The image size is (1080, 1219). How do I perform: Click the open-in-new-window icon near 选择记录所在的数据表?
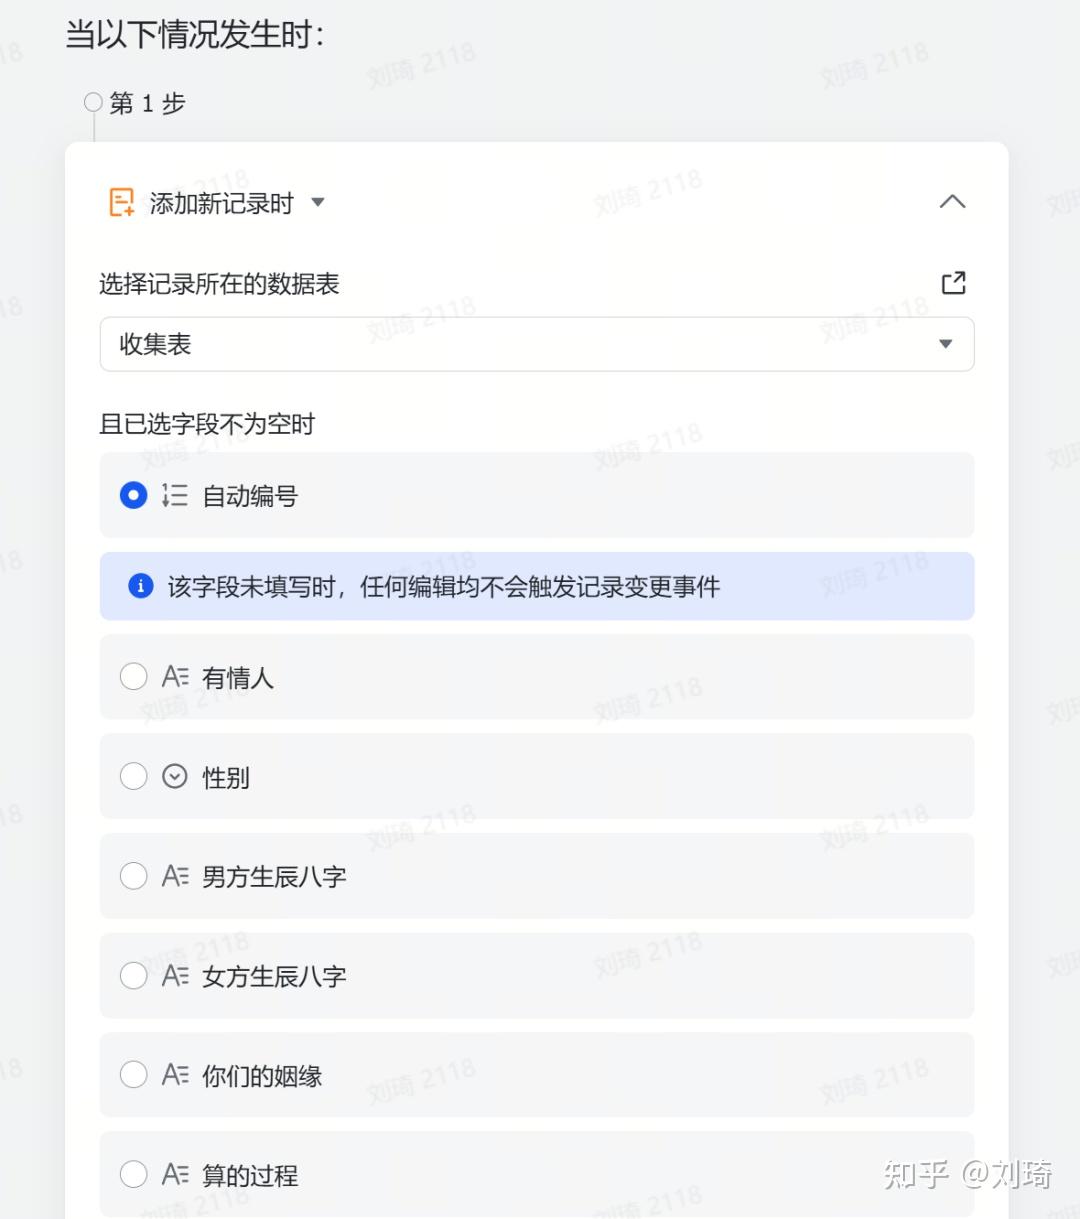pyautogui.click(x=954, y=283)
